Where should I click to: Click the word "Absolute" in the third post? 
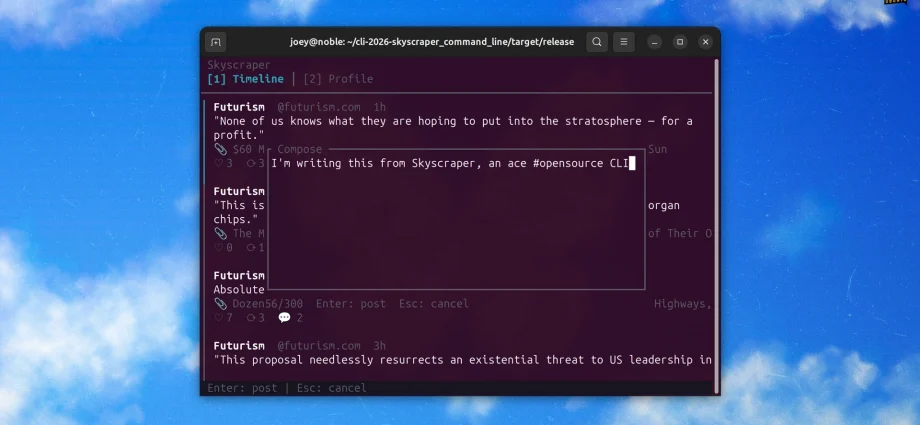point(239,289)
